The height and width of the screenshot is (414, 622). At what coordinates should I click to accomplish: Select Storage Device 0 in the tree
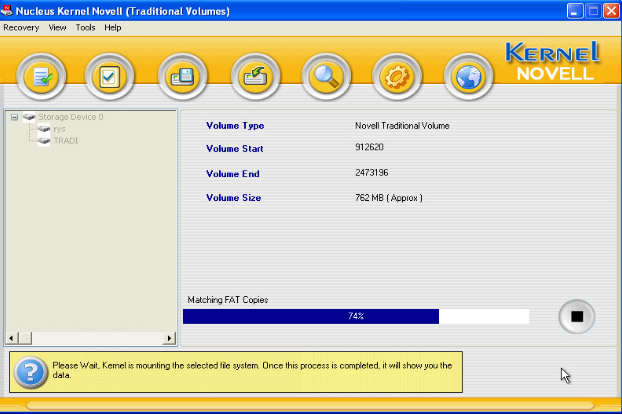click(71, 117)
